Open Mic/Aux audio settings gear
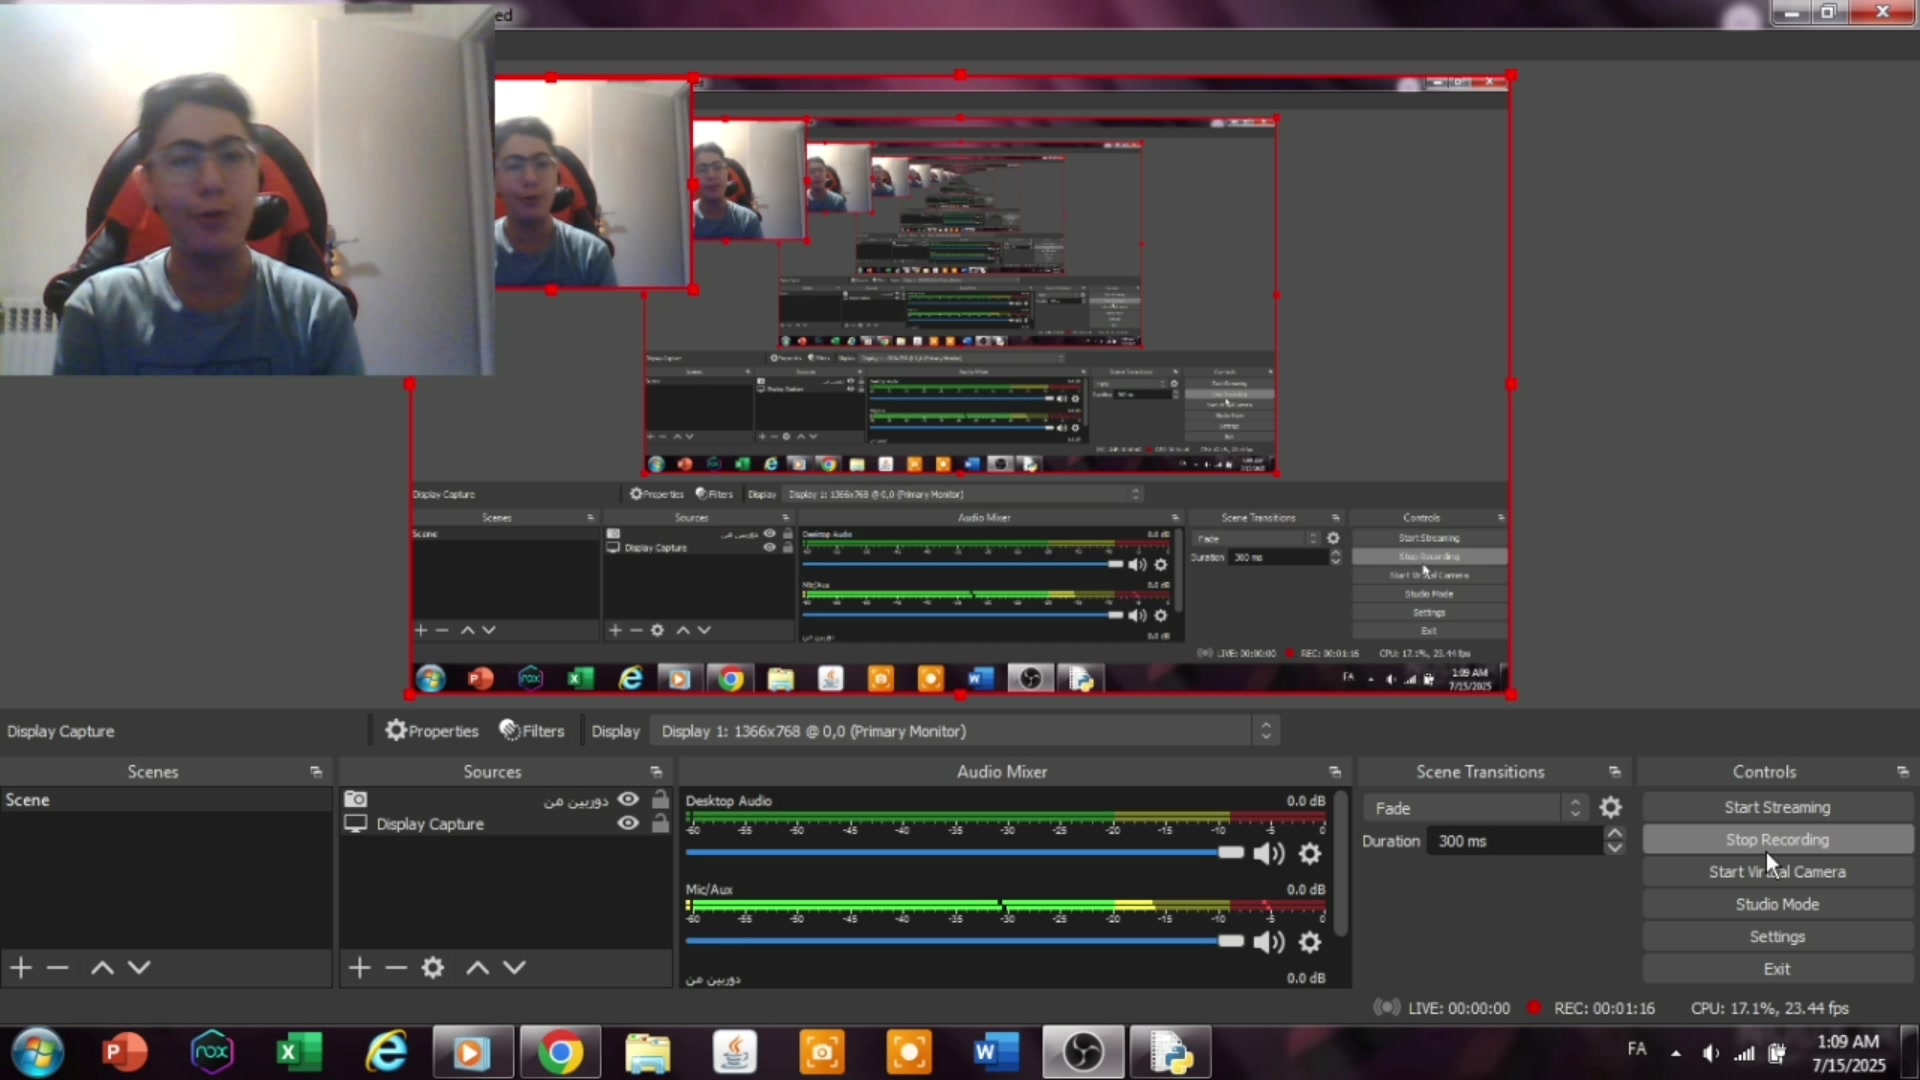Viewport: 1920px width, 1080px height. 1309,942
